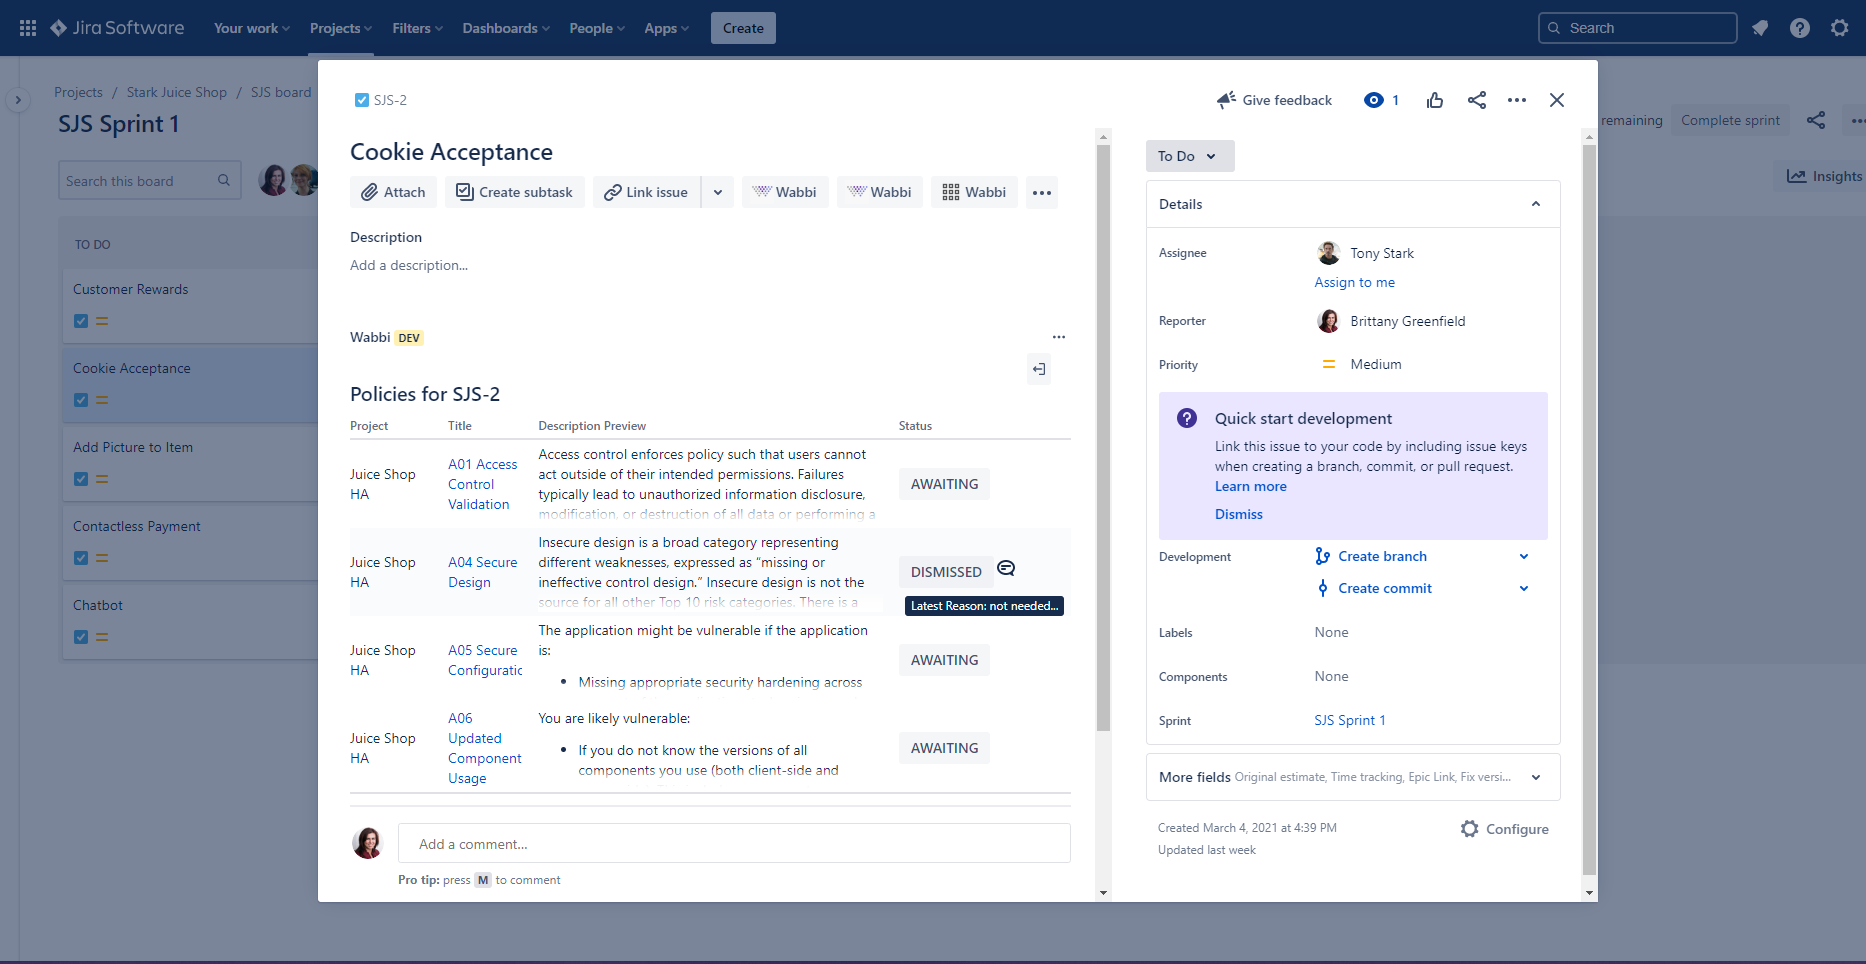Open the Dashboards menu
1866x964 pixels.
506,28
